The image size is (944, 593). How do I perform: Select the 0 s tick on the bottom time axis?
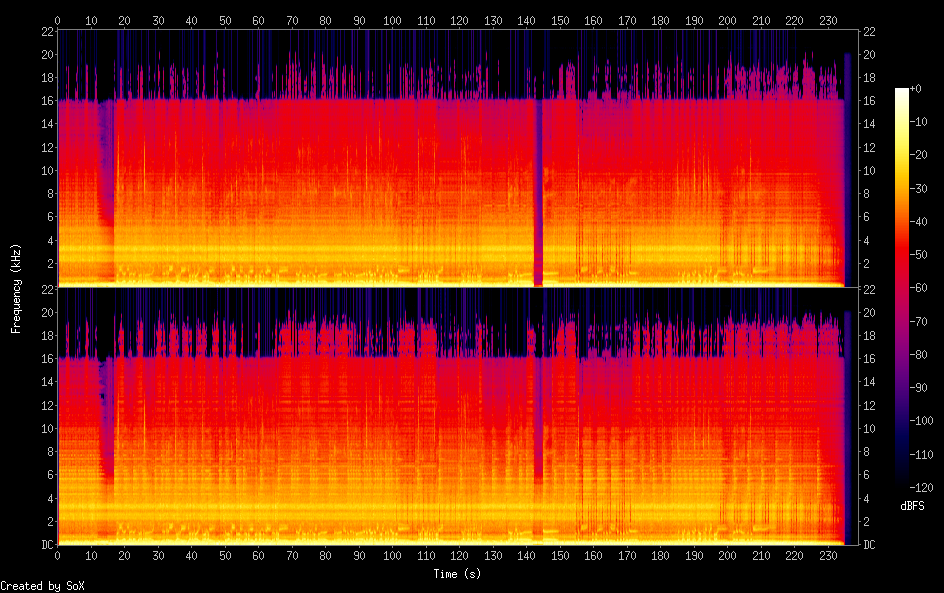[x=58, y=555]
